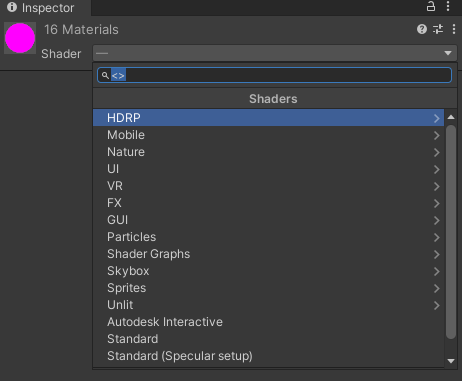This screenshot has height=381, width=462.
Task: Open the GUI shader category
Action: [268, 220]
